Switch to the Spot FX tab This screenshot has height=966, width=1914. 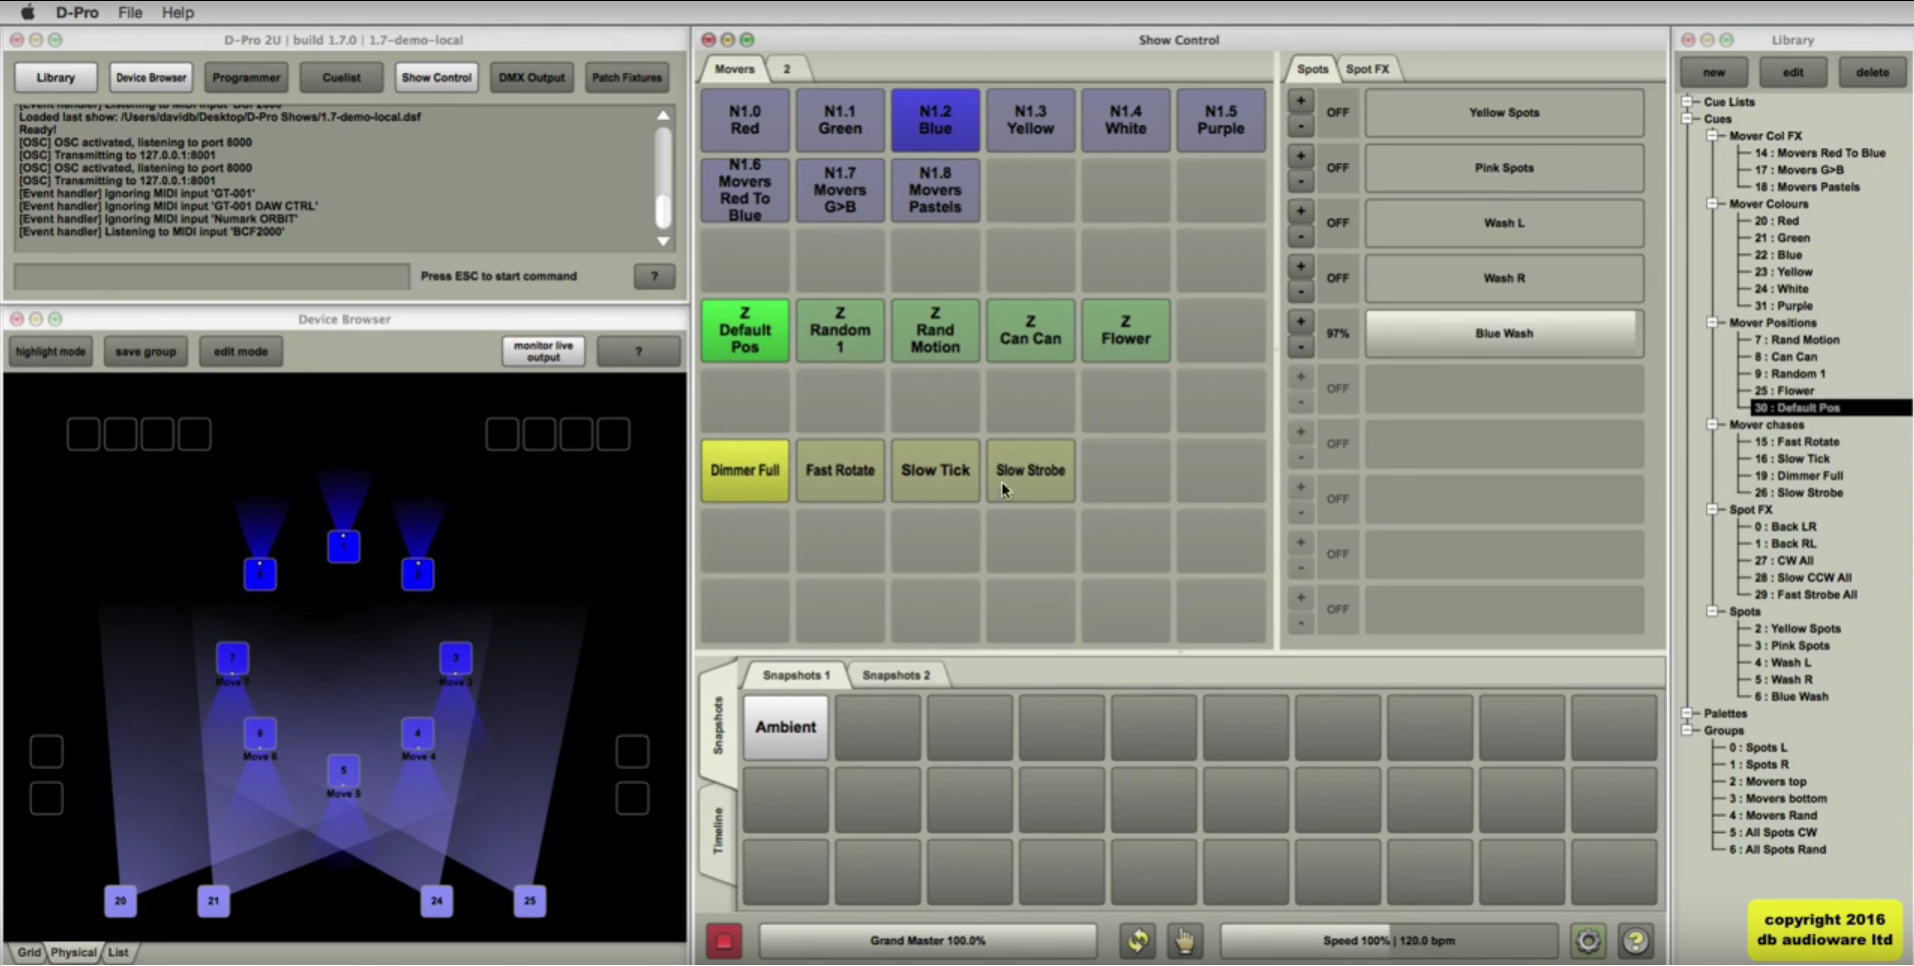[x=1366, y=69]
